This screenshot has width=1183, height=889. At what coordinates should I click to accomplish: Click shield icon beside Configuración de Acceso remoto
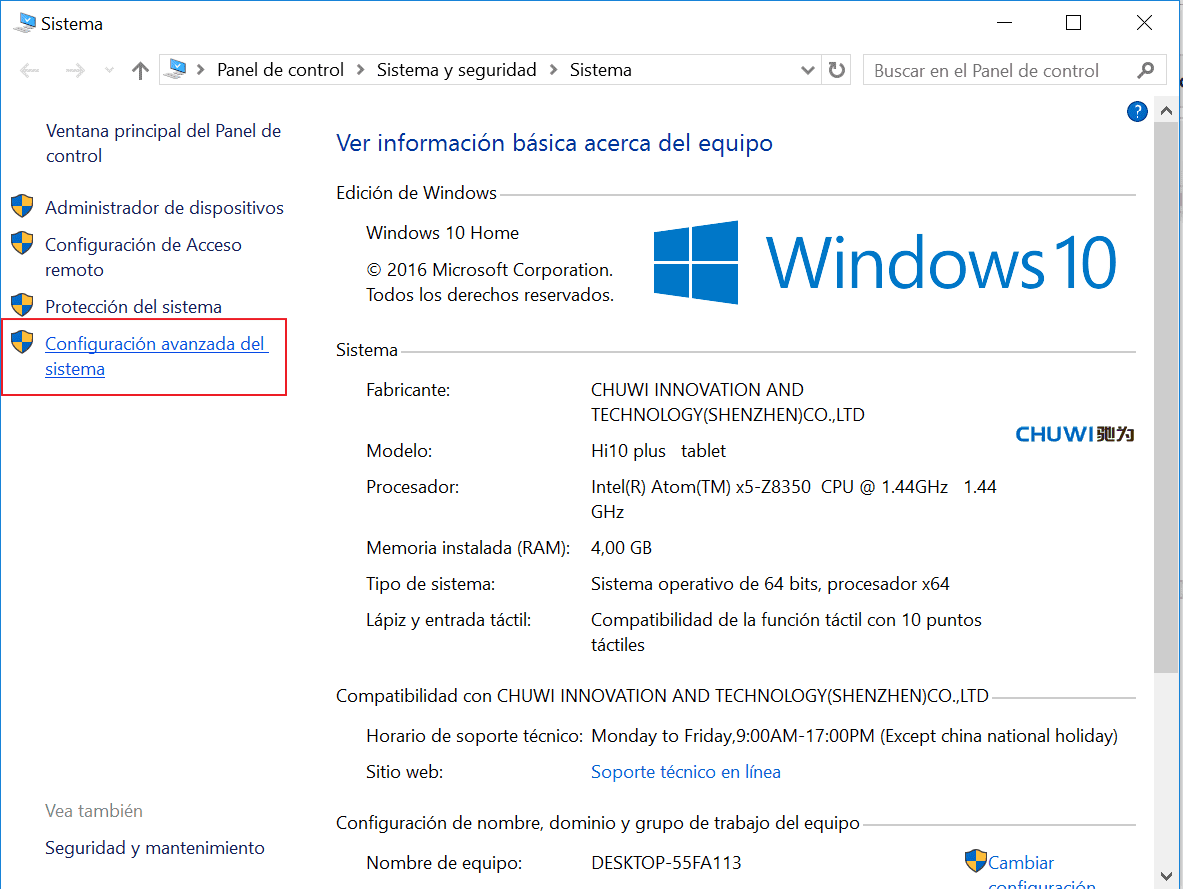tap(23, 243)
